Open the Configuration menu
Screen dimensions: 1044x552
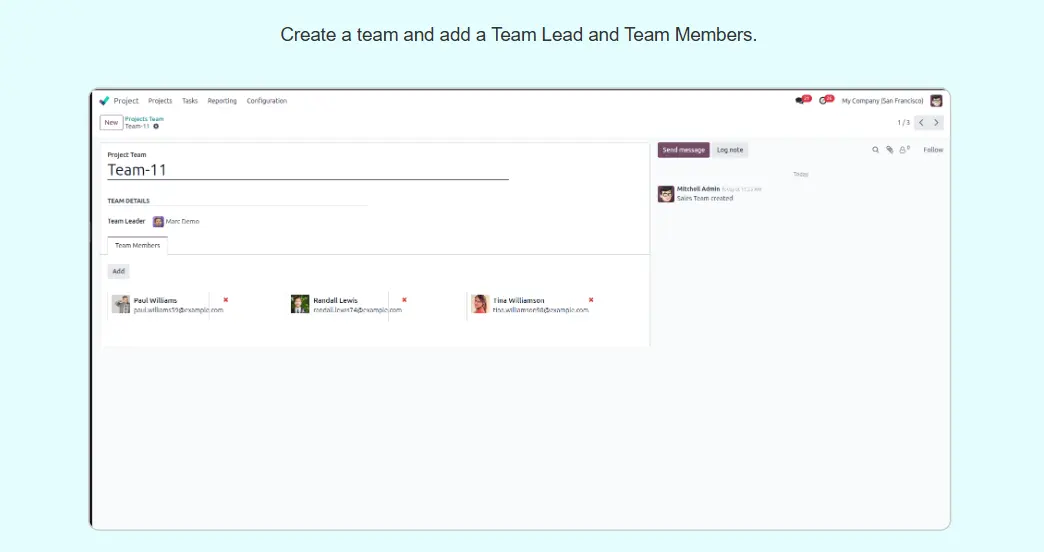point(267,101)
